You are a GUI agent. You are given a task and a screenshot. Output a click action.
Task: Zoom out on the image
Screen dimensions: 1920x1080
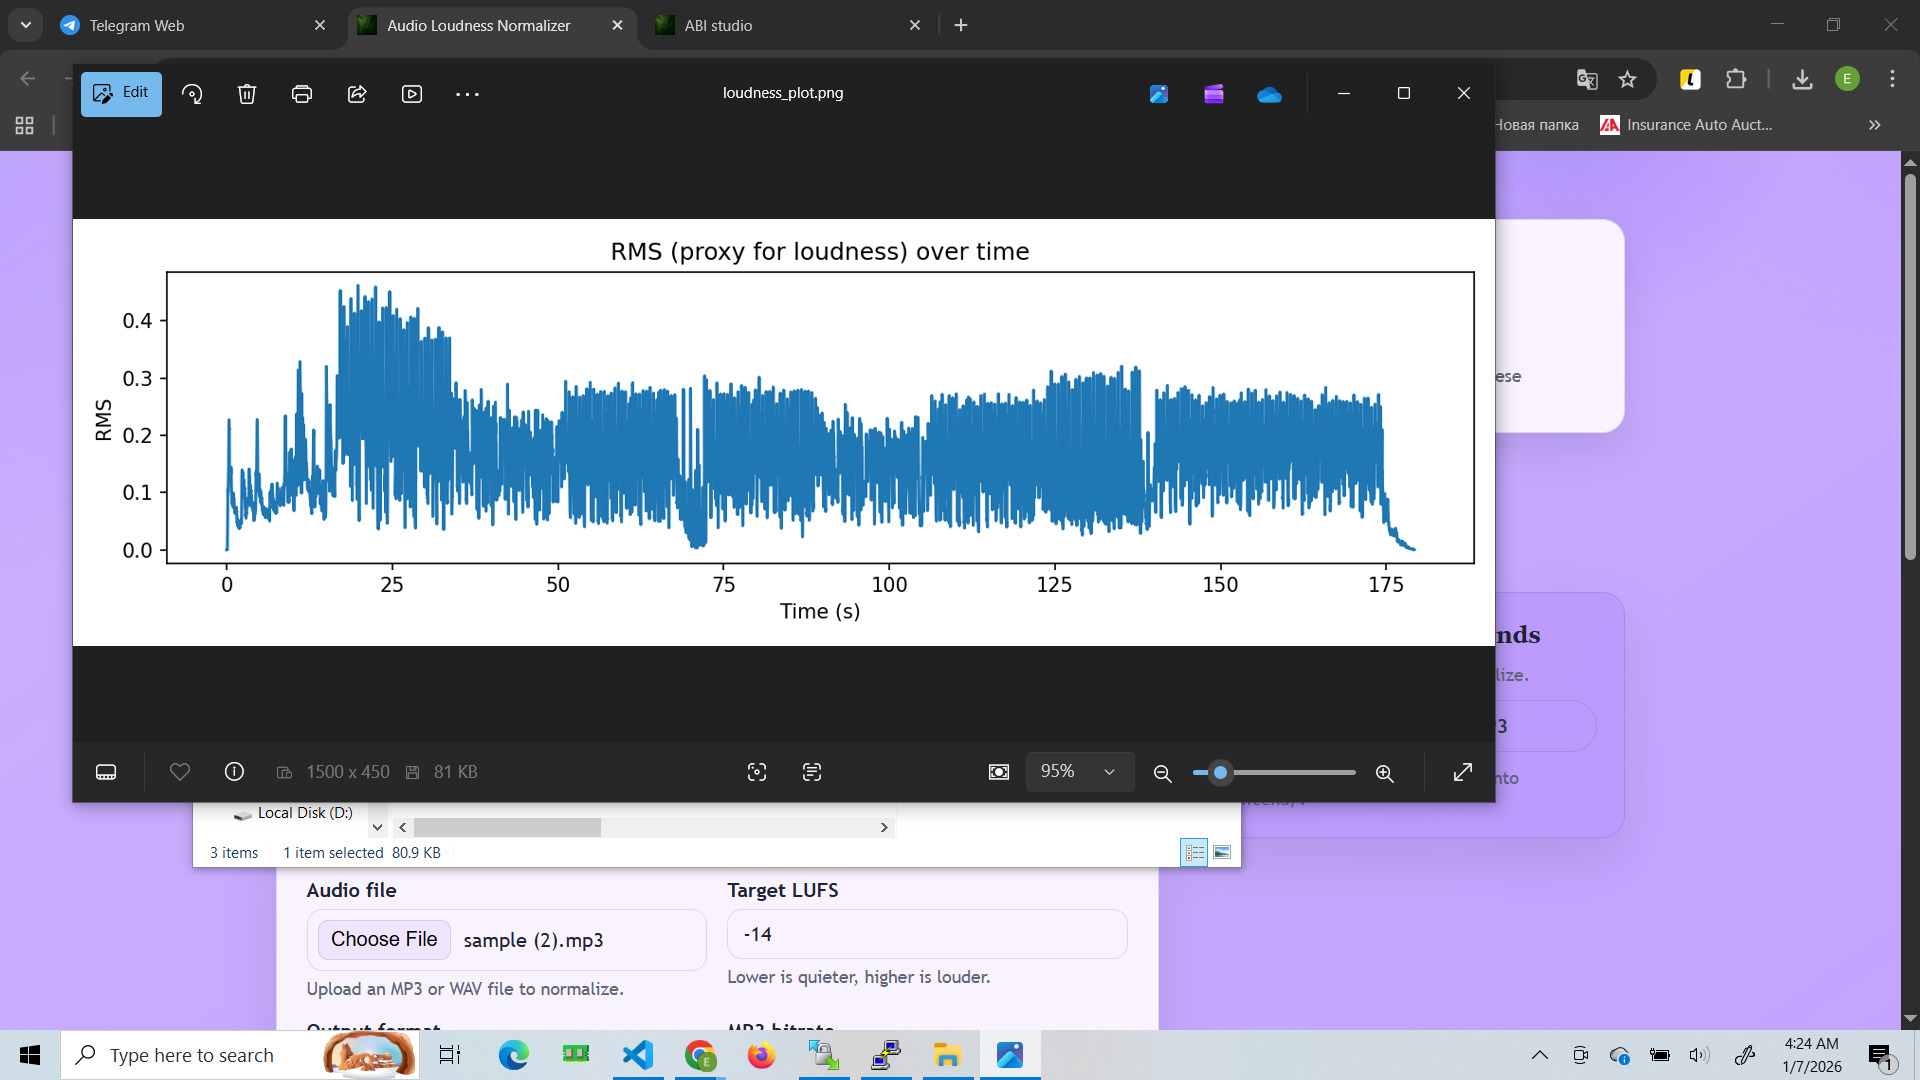(1162, 772)
